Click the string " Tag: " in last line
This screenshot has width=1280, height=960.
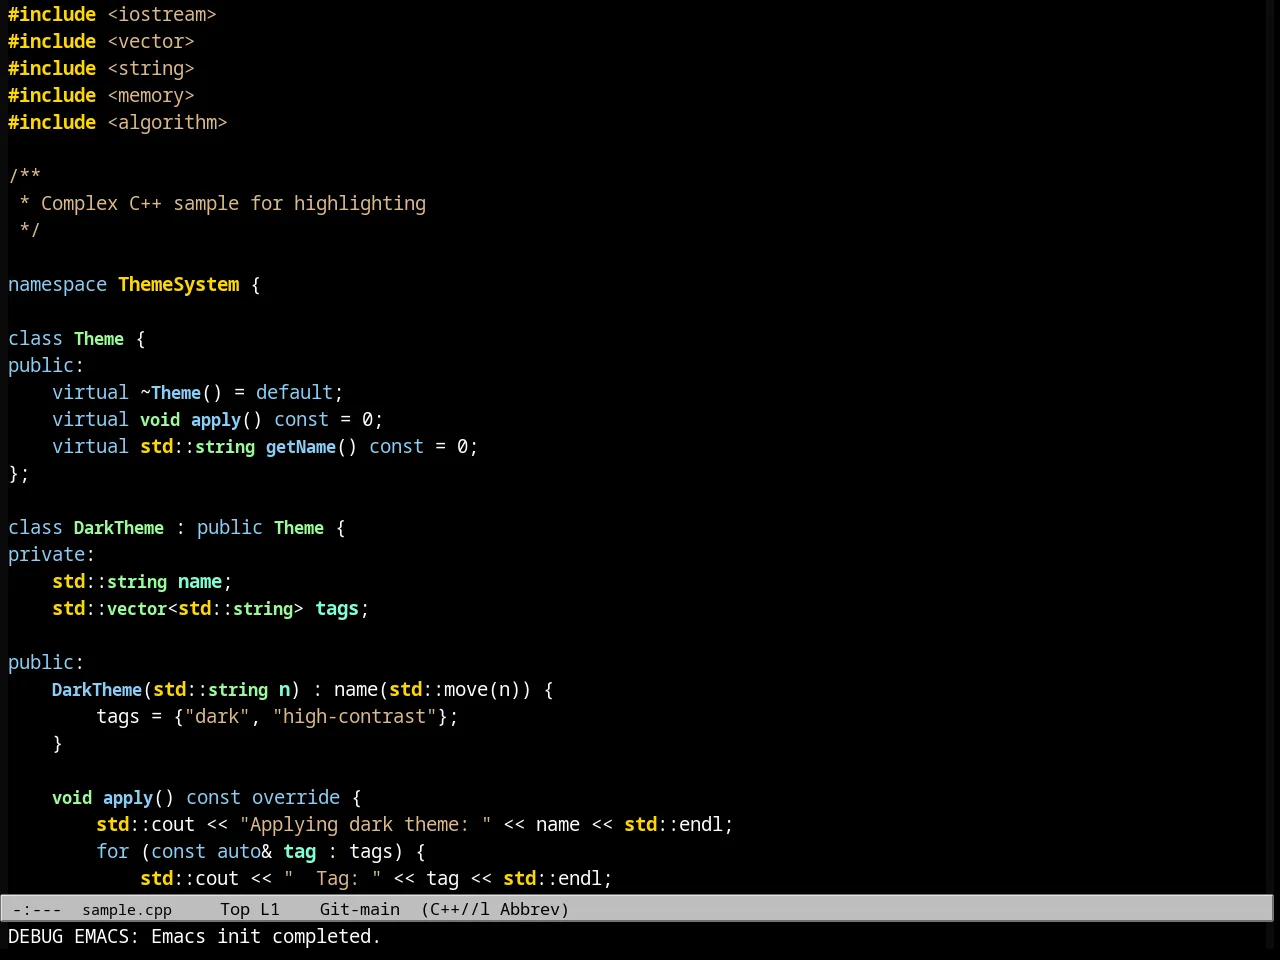(x=333, y=878)
